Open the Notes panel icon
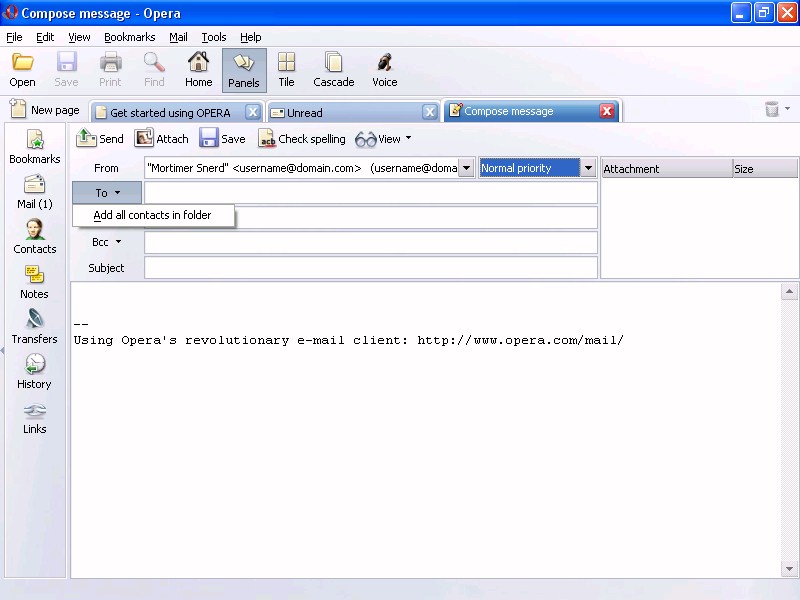This screenshot has height=600, width=800. [x=34, y=282]
